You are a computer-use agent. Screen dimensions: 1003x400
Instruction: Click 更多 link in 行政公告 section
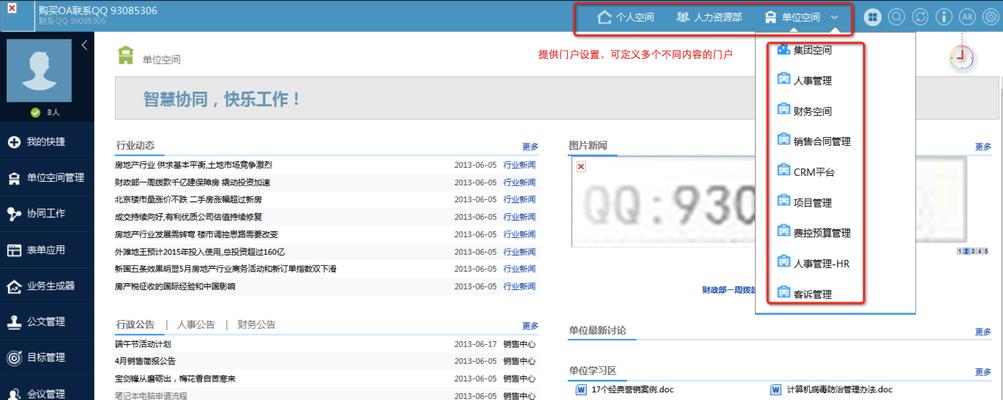(530, 326)
